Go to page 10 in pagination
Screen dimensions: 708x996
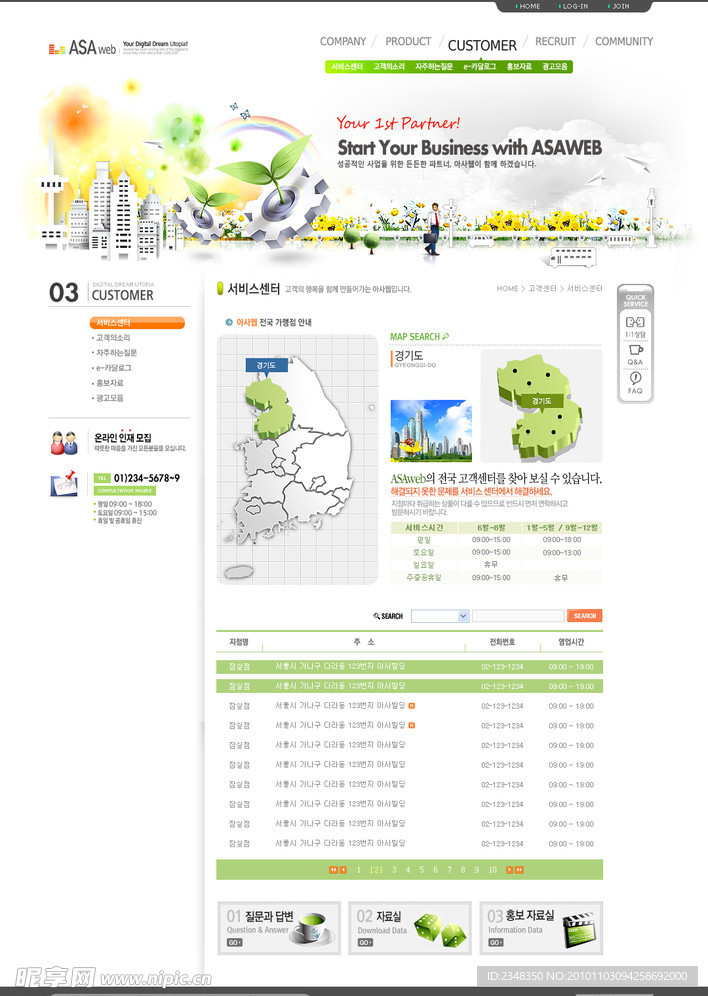492,870
